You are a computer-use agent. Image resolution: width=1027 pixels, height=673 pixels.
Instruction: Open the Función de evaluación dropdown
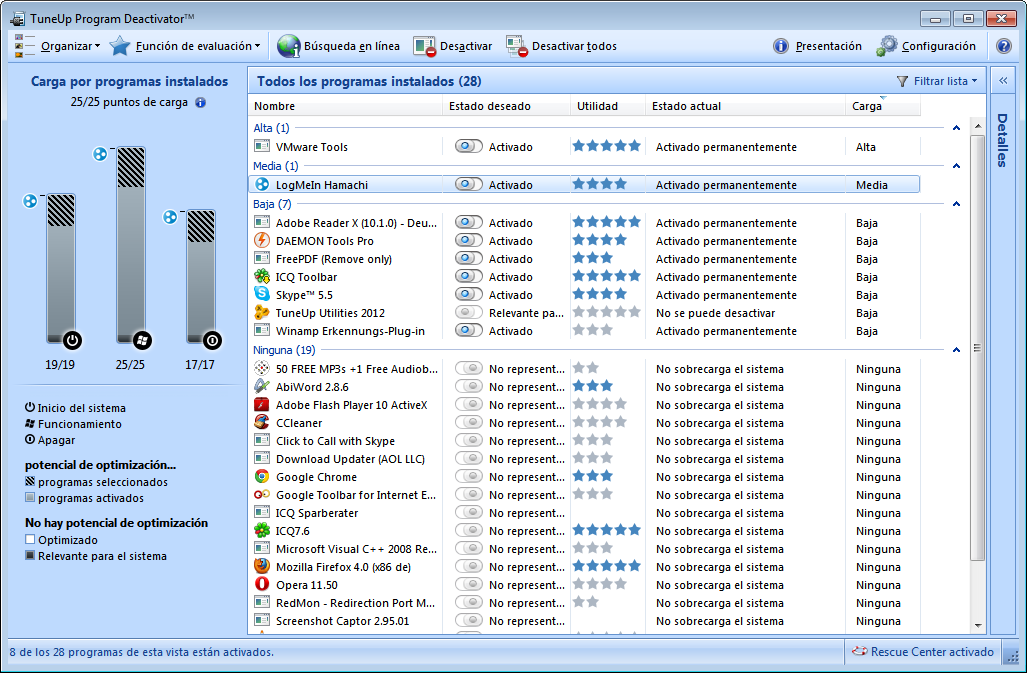[x=185, y=46]
